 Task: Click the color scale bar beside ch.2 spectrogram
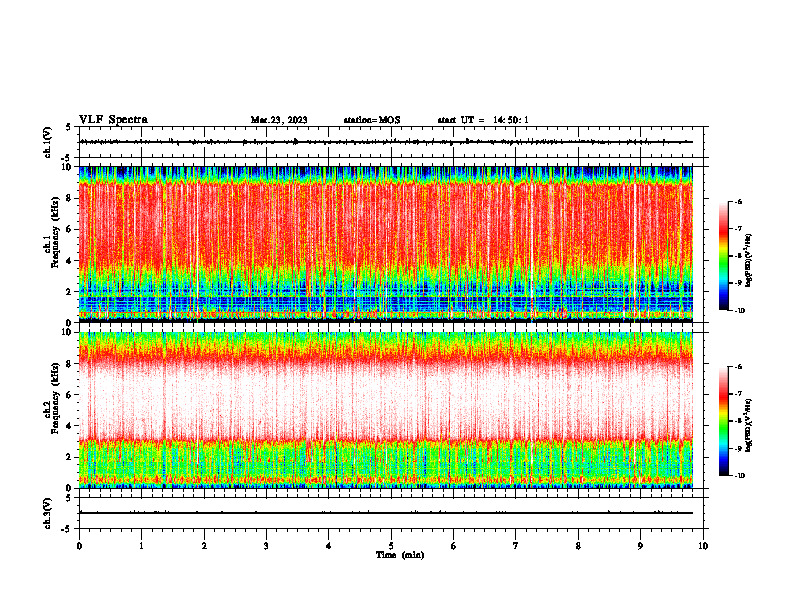point(724,421)
